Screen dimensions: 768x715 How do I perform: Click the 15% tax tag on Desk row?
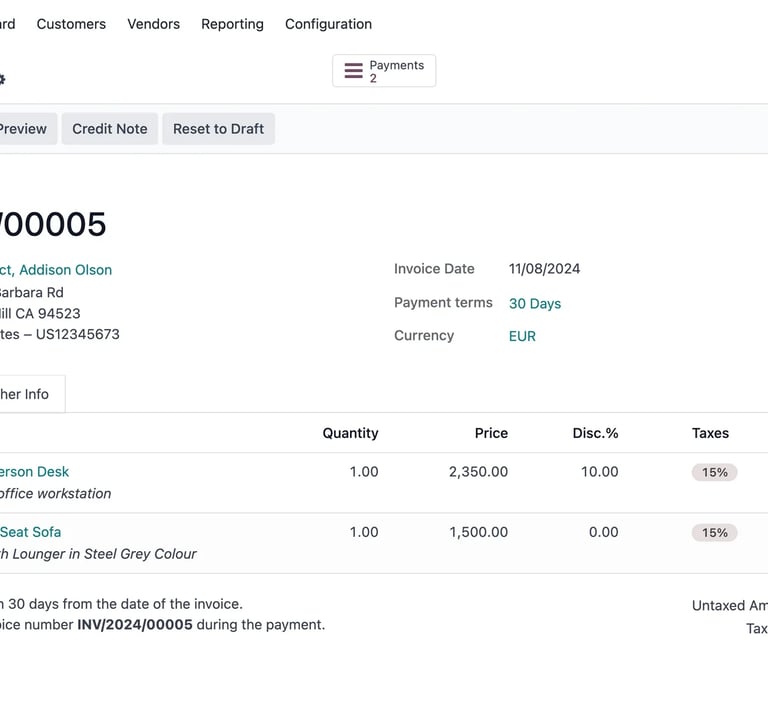pos(714,472)
